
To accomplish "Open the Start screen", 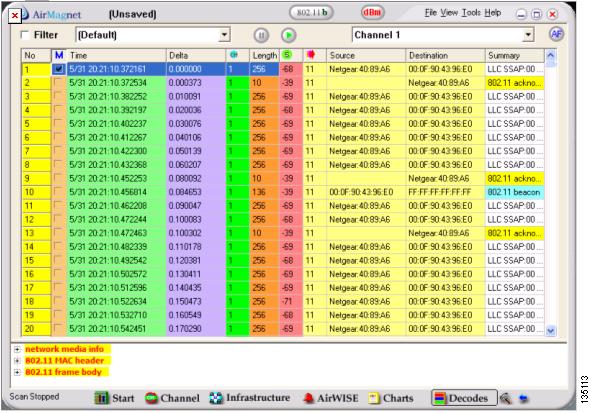I will 114,398.
